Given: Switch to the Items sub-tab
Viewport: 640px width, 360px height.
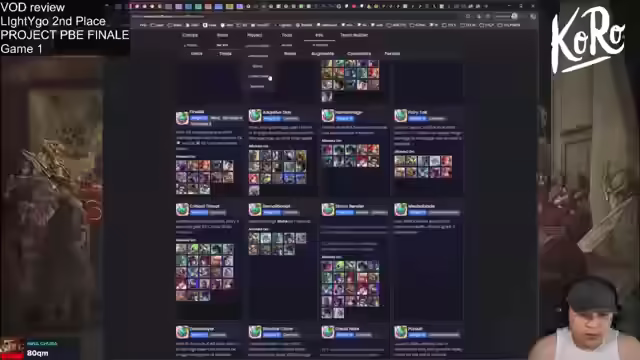Looking at the screenshot, I should tap(290, 53).
